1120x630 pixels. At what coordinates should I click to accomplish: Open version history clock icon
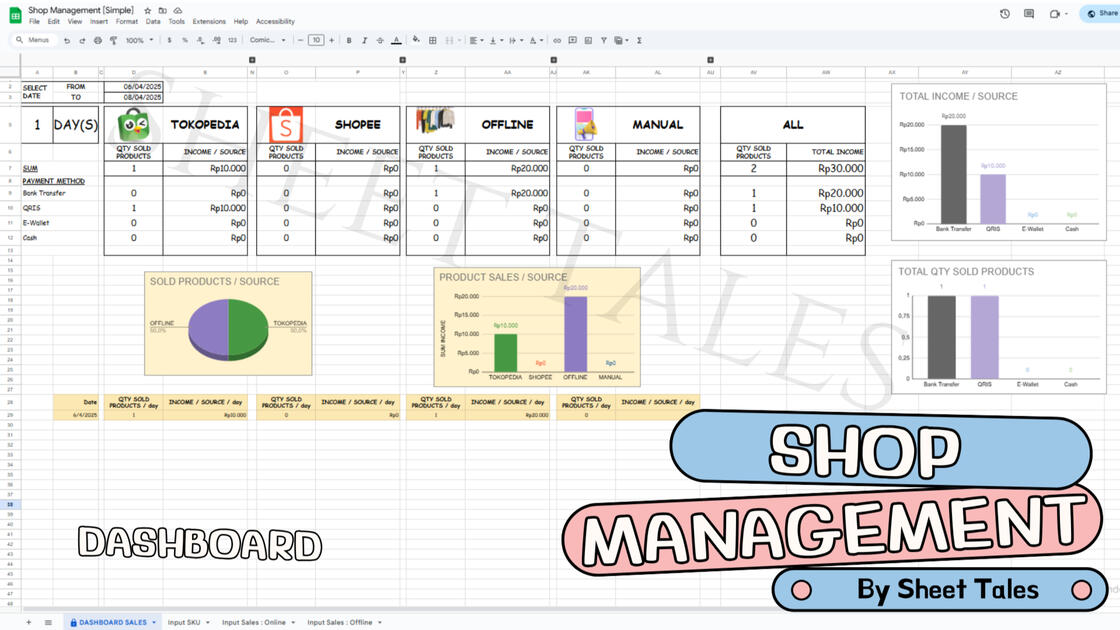pyautogui.click(x=1004, y=14)
